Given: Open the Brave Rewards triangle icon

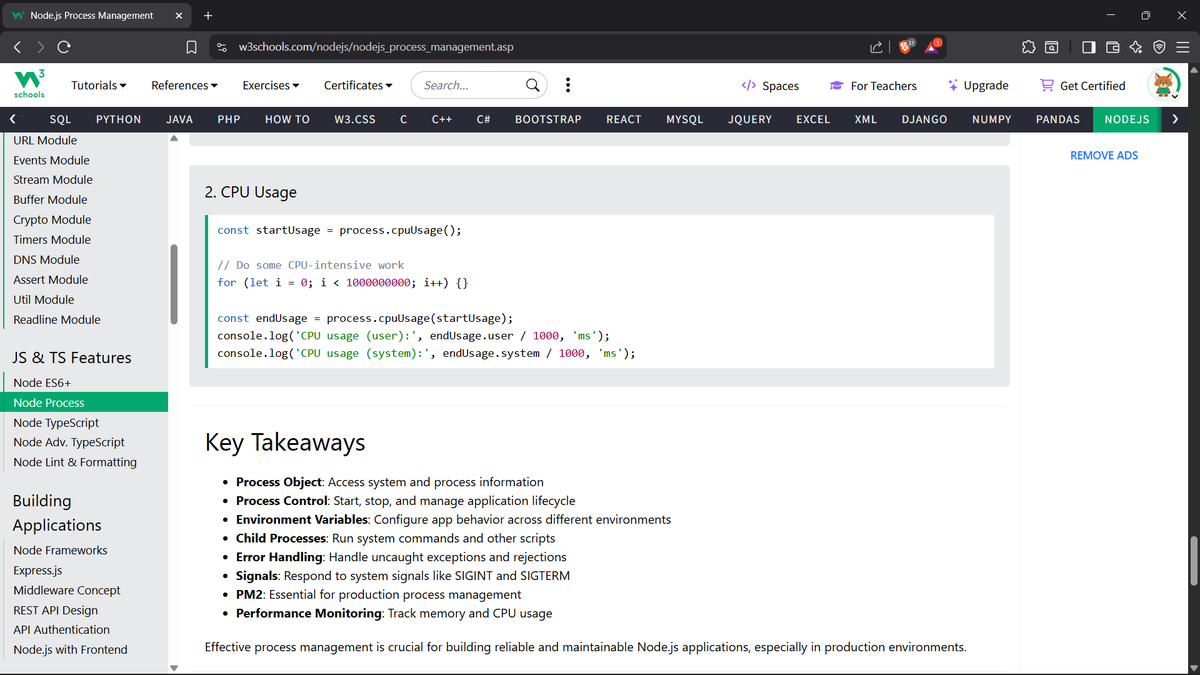Looking at the screenshot, I should 932,46.
